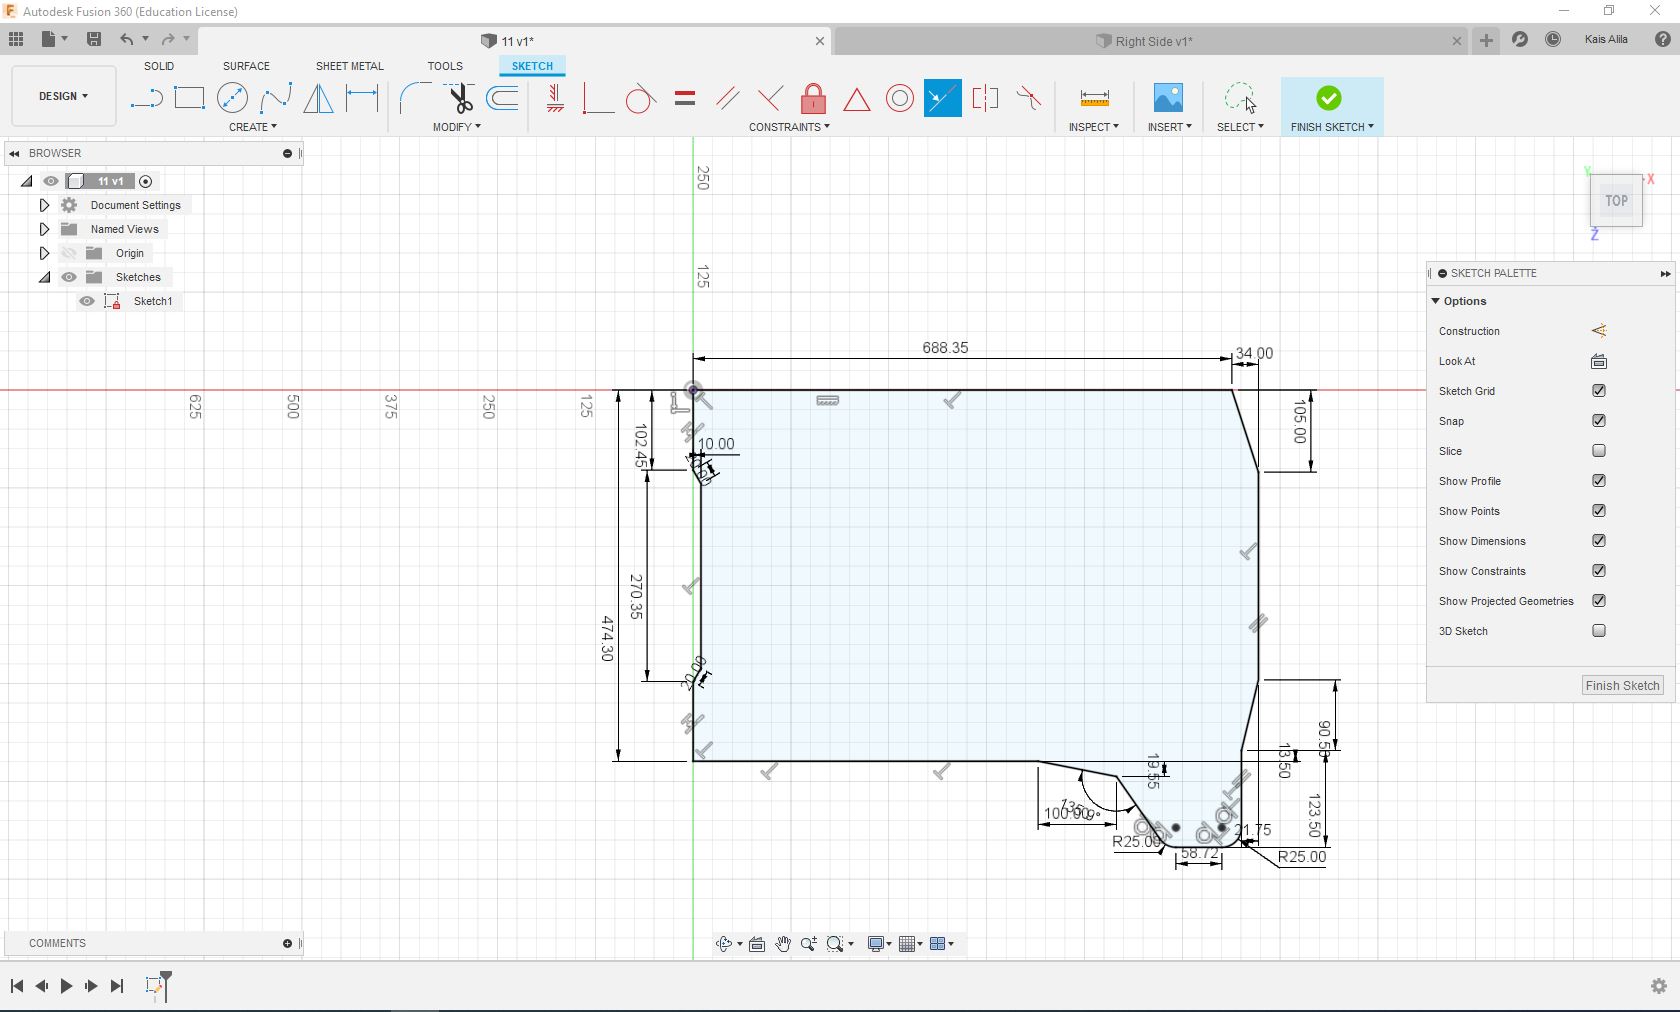Activate the Fillet tool
The height and width of the screenshot is (1012, 1680).
(x=414, y=98)
